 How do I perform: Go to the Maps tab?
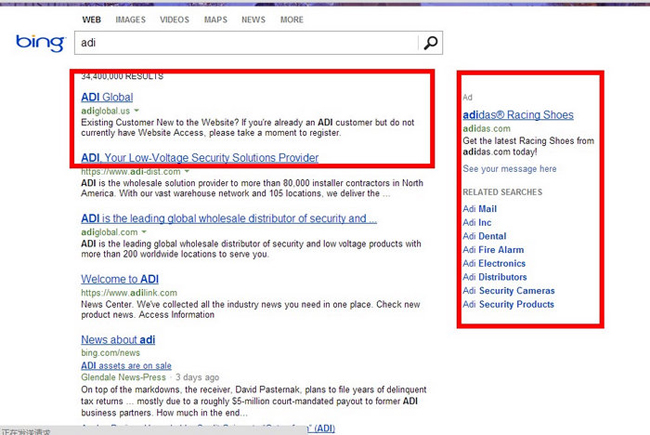tap(215, 19)
